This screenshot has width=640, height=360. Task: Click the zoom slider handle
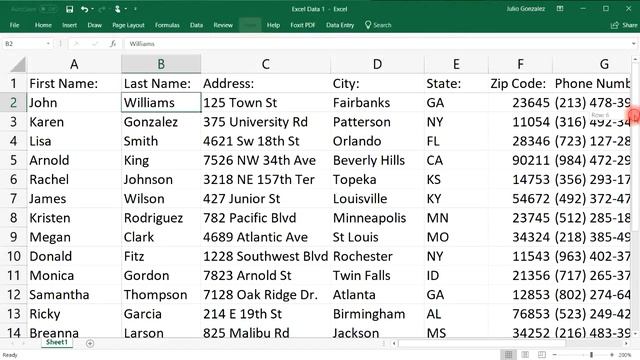click(591, 355)
